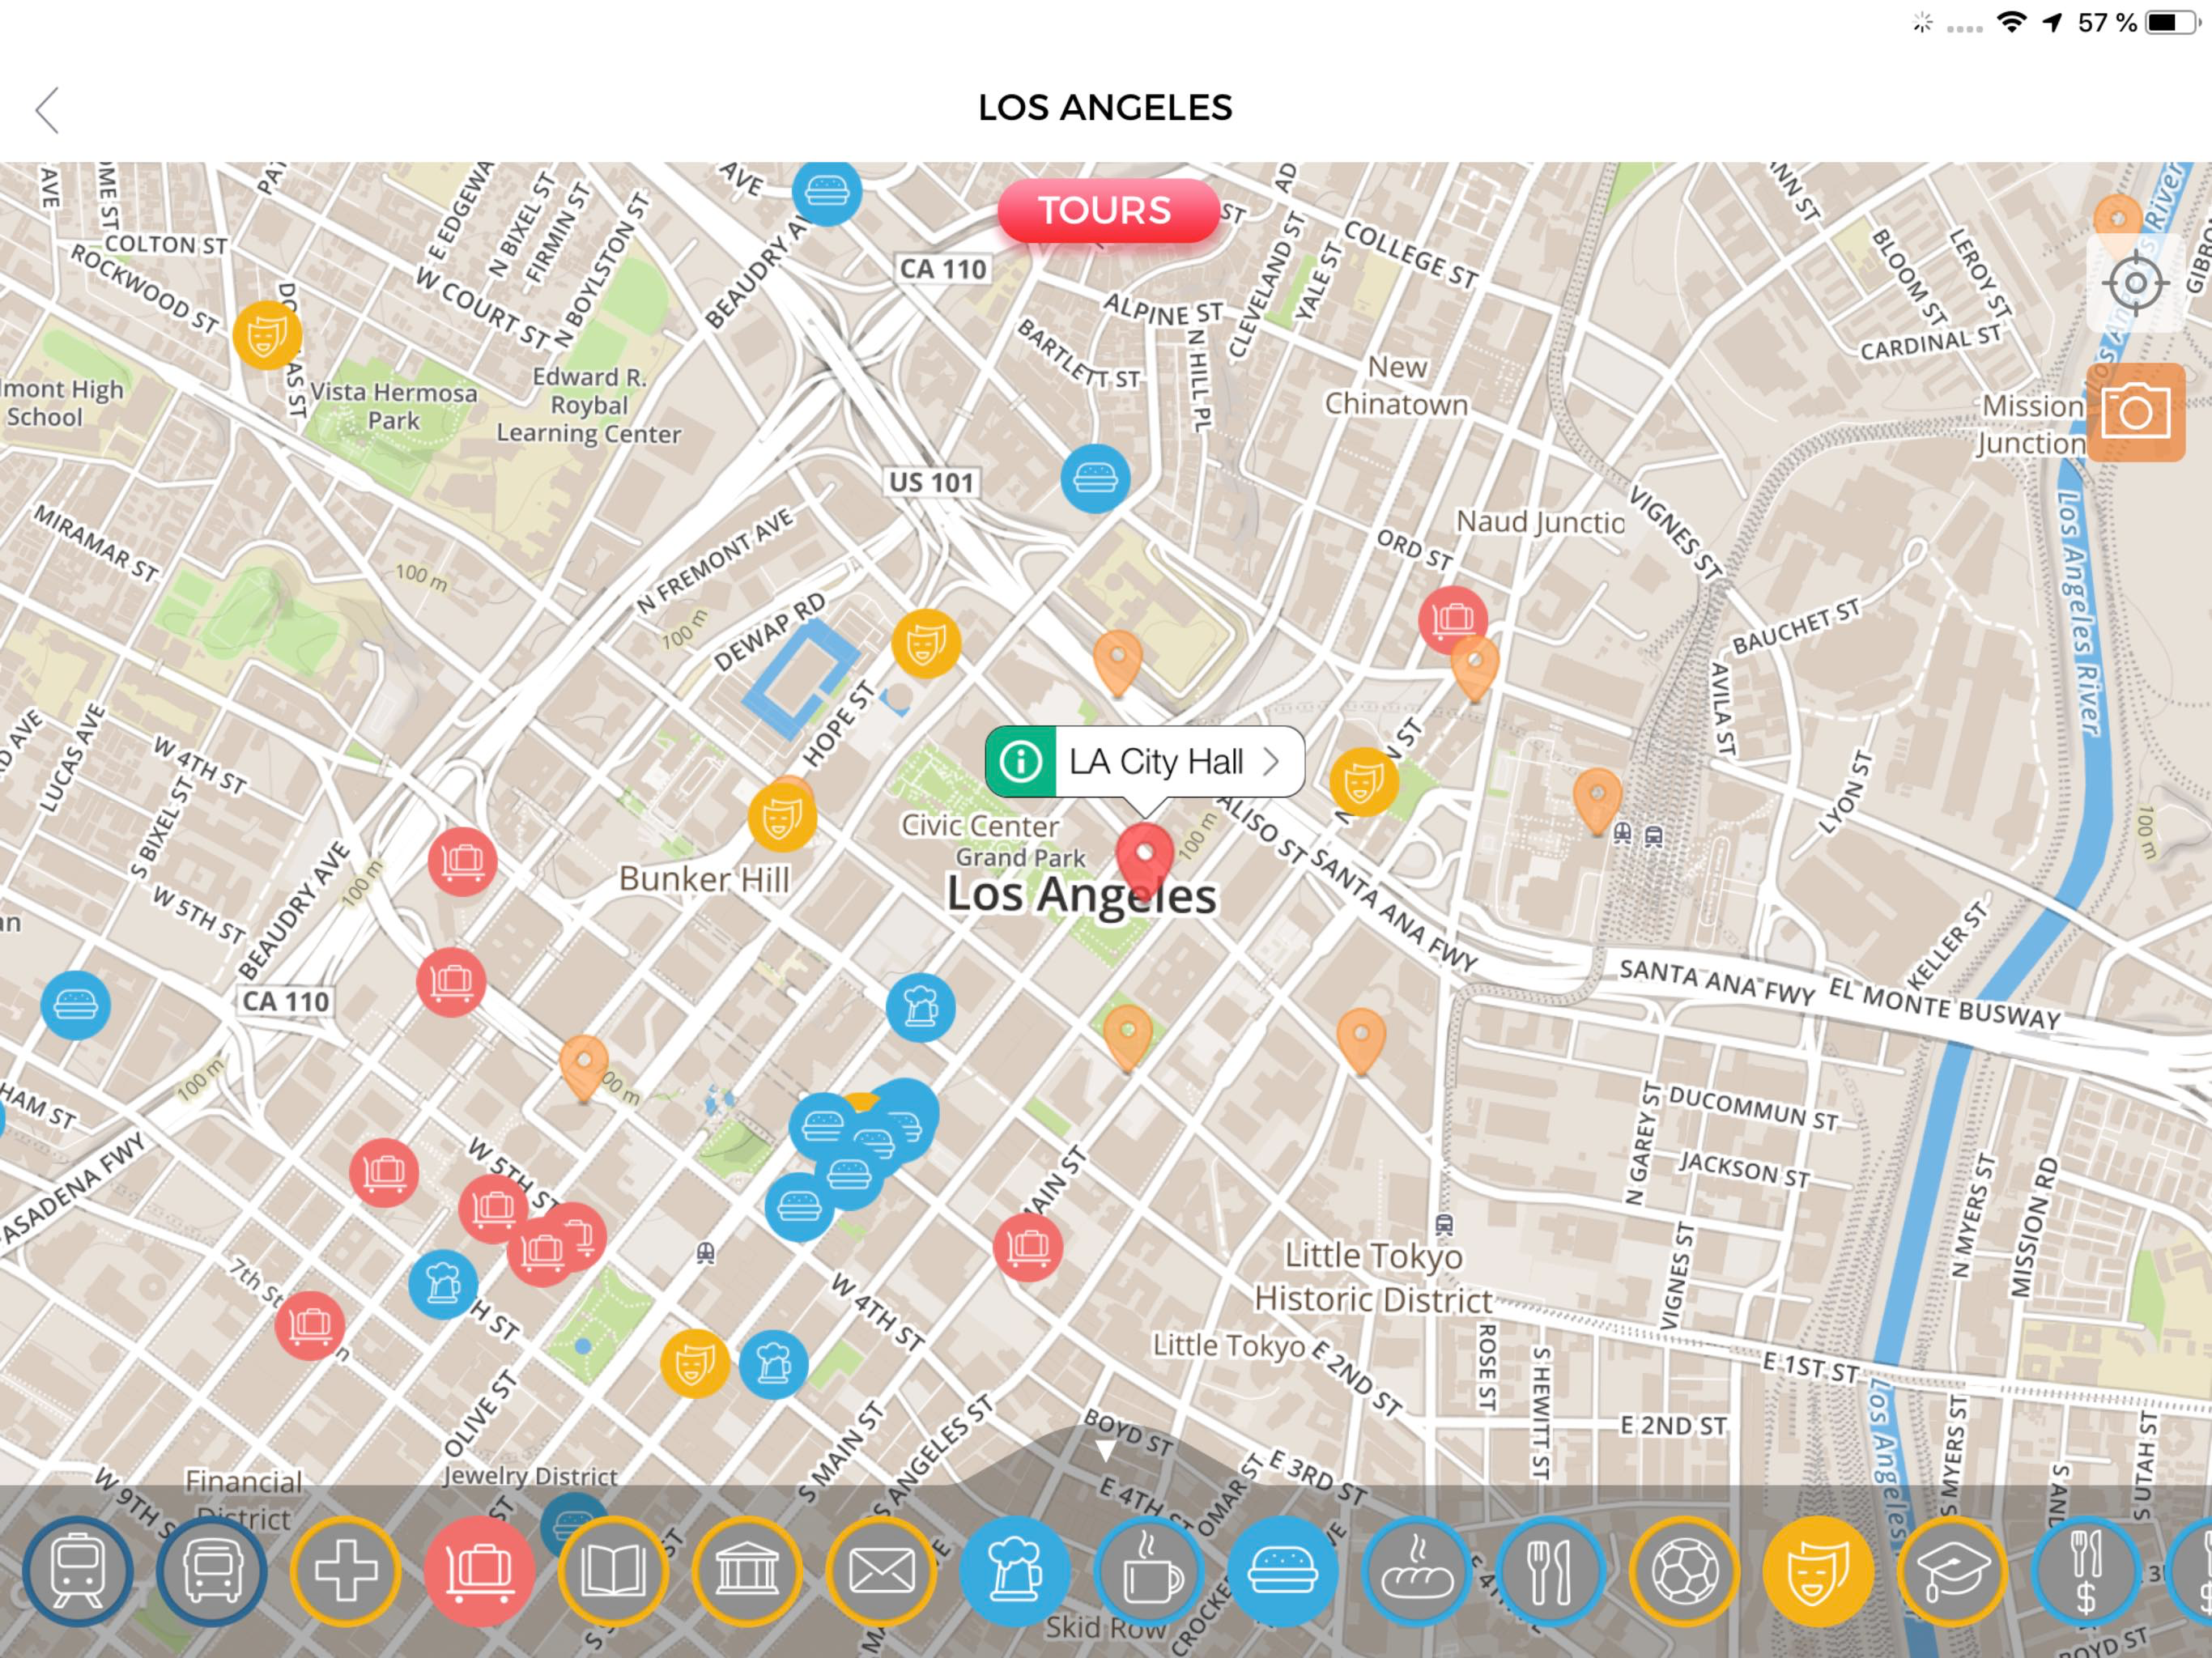Image resolution: width=2212 pixels, height=1658 pixels.
Task: Tap the green info icon for LA City Hall
Action: (x=1021, y=762)
